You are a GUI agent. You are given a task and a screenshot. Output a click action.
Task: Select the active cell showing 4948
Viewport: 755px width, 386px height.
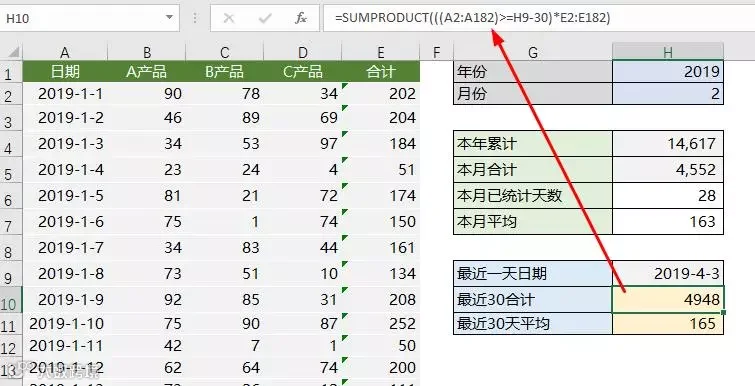668,299
